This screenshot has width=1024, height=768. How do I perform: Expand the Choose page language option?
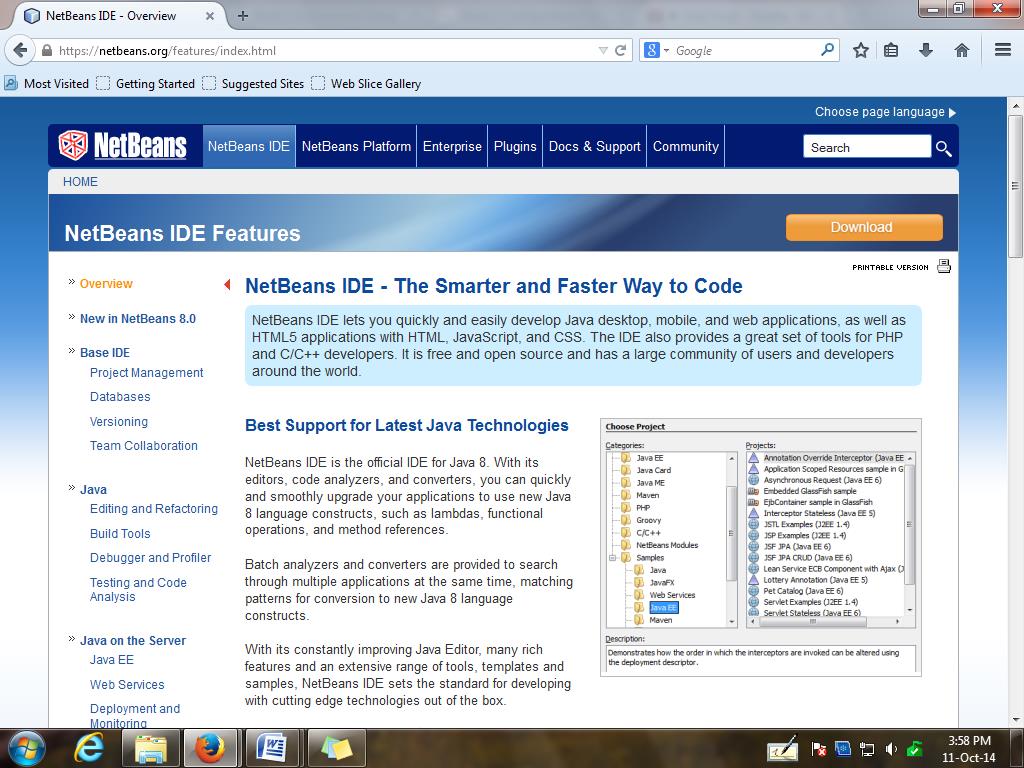884,112
